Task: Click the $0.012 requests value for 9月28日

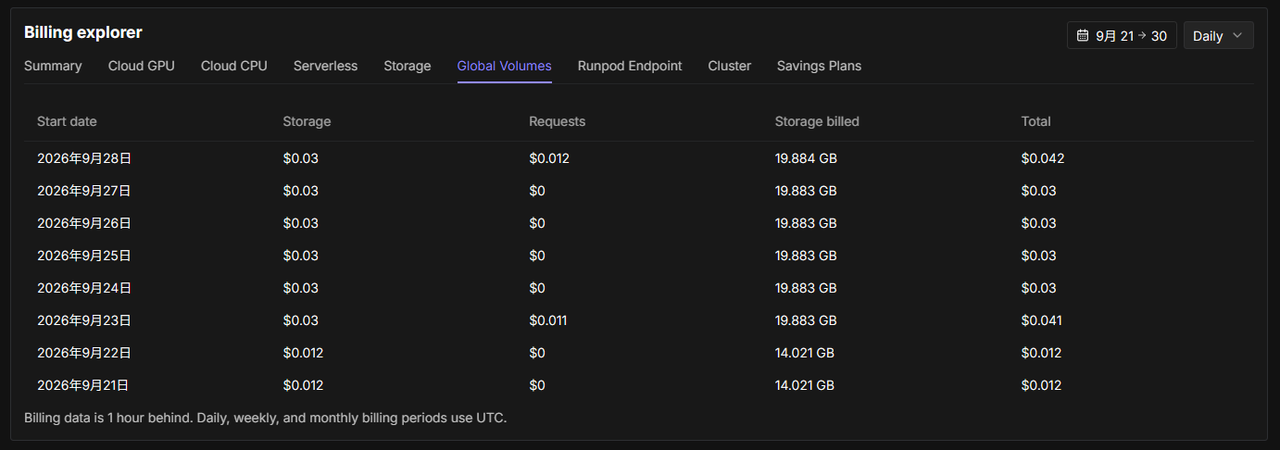Action: 549,158
